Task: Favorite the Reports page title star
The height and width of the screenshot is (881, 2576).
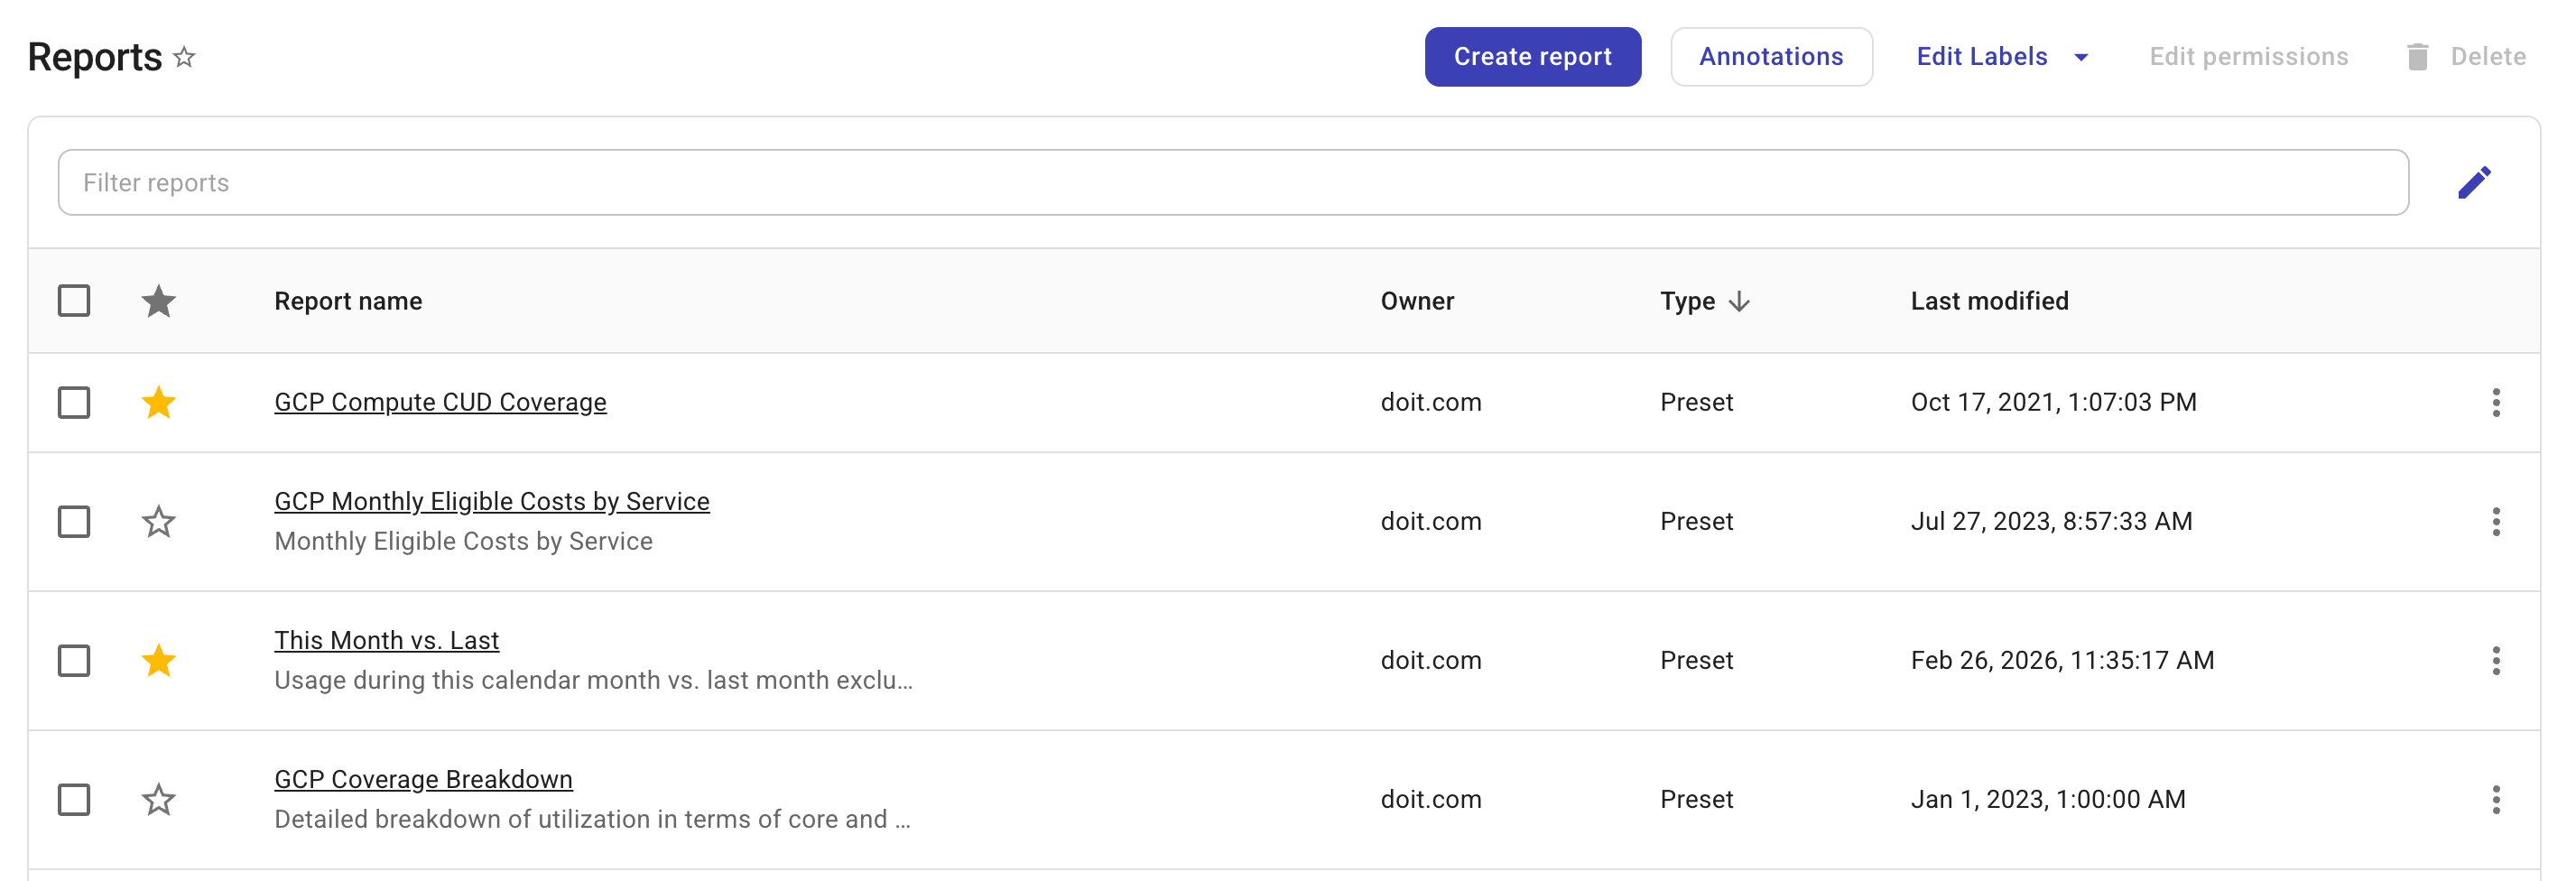Action: pyautogui.click(x=184, y=57)
